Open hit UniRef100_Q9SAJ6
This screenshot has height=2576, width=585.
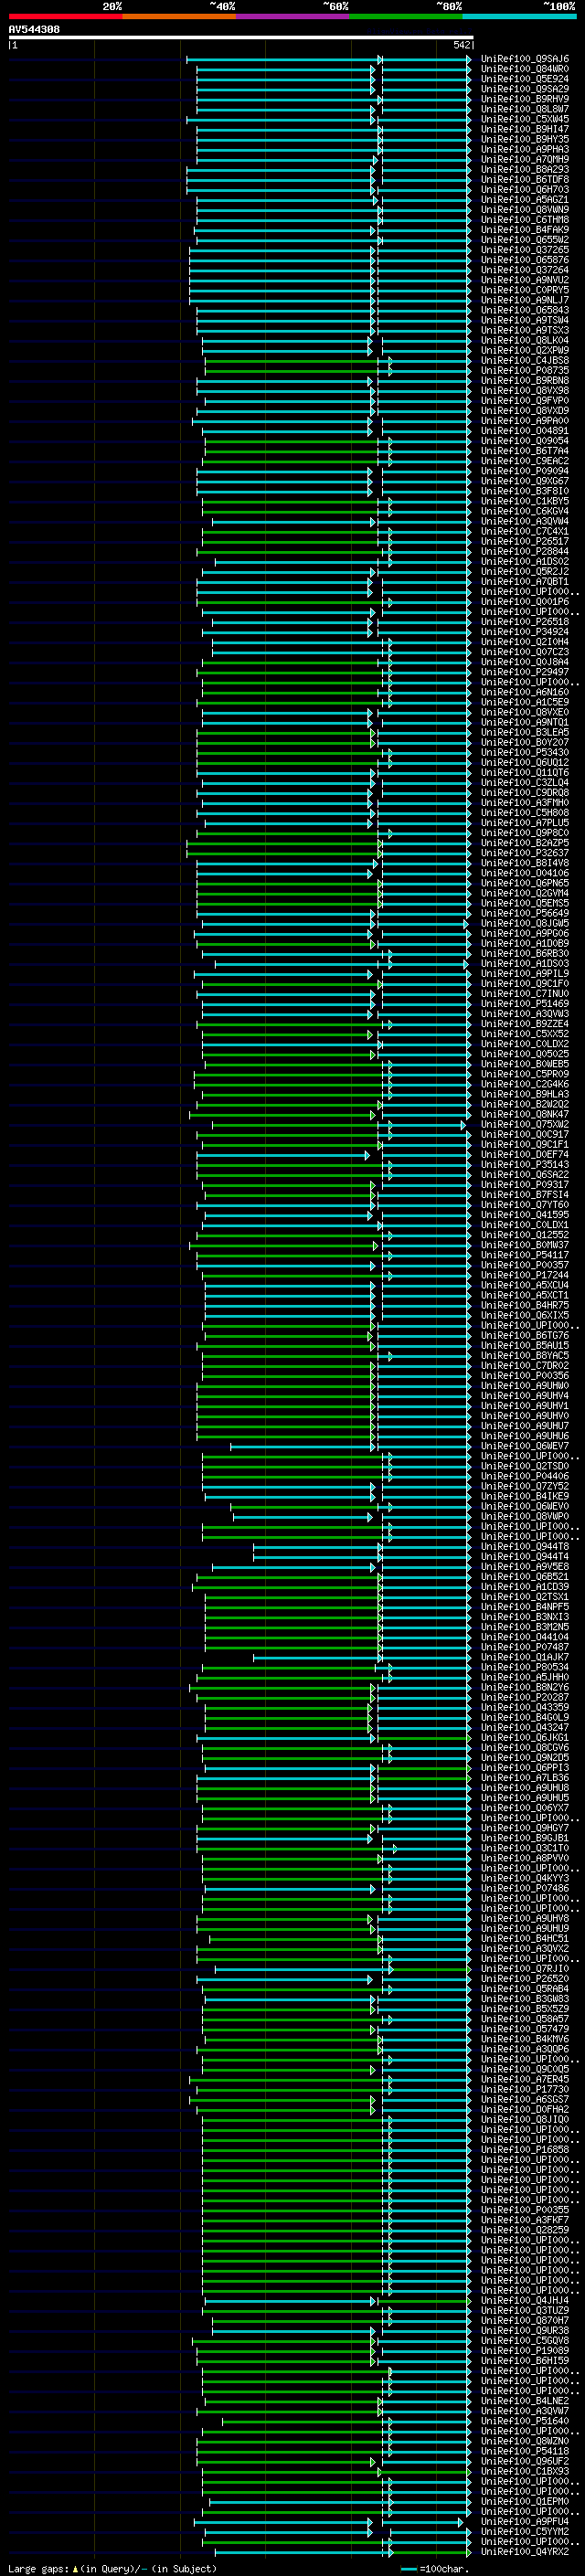tap(525, 59)
